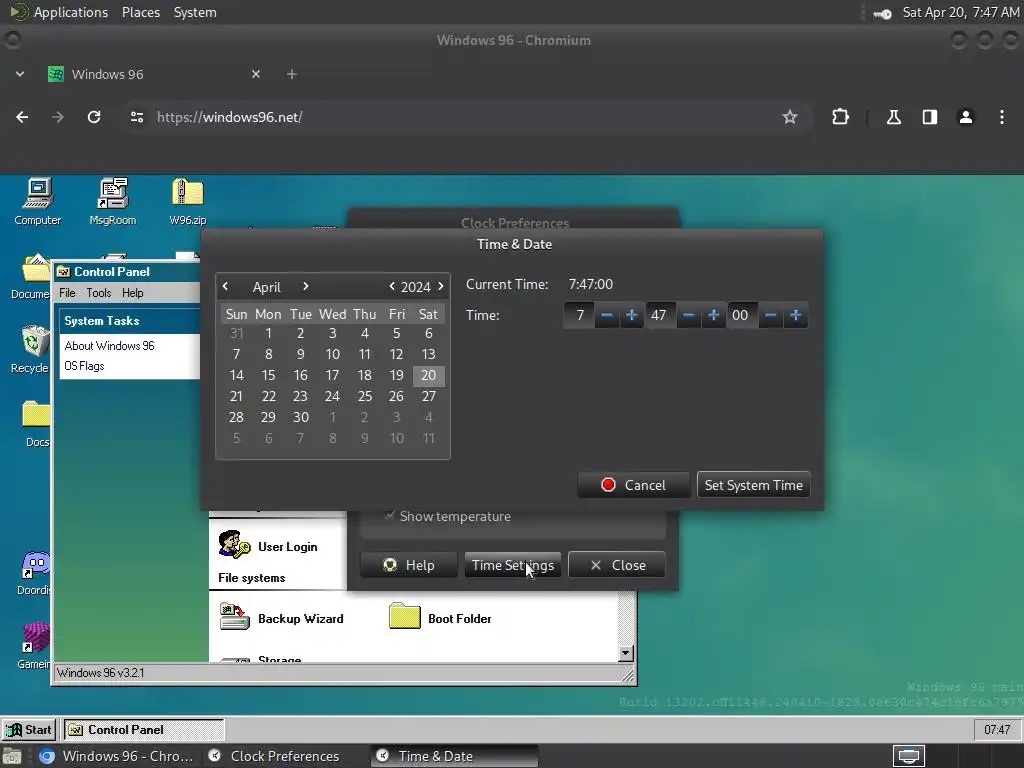Click OS Flags under System Tasks
The height and width of the screenshot is (768, 1024).
pyautogui.click(x=84, y=366)
